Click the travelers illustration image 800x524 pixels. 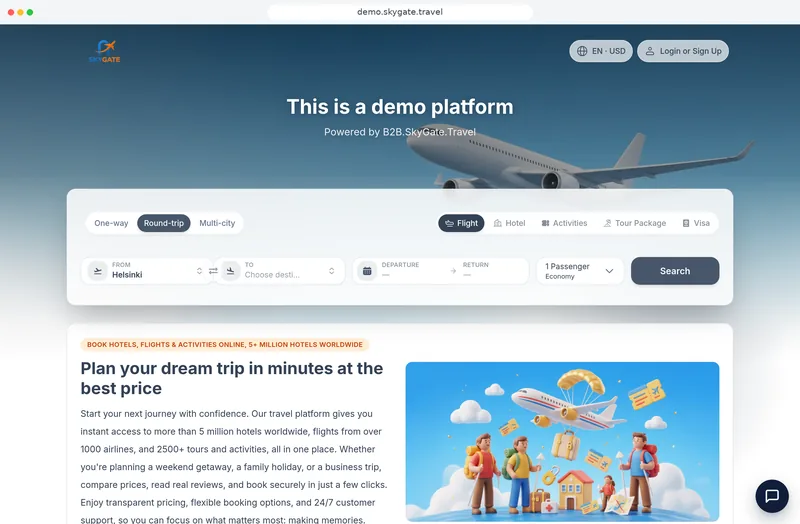(562, 441)
